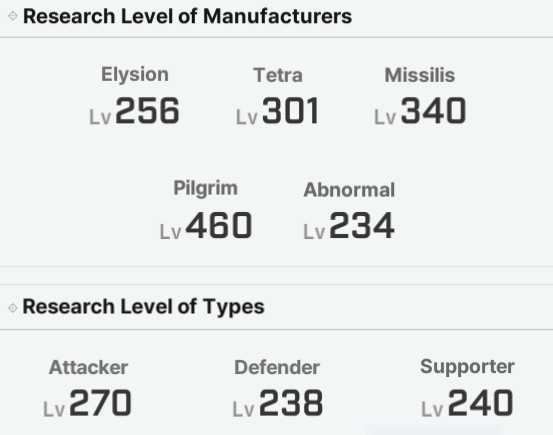The height and width of the screenshot is (435, 553).
Task: Select the Supporter type label
Action: 467,367
